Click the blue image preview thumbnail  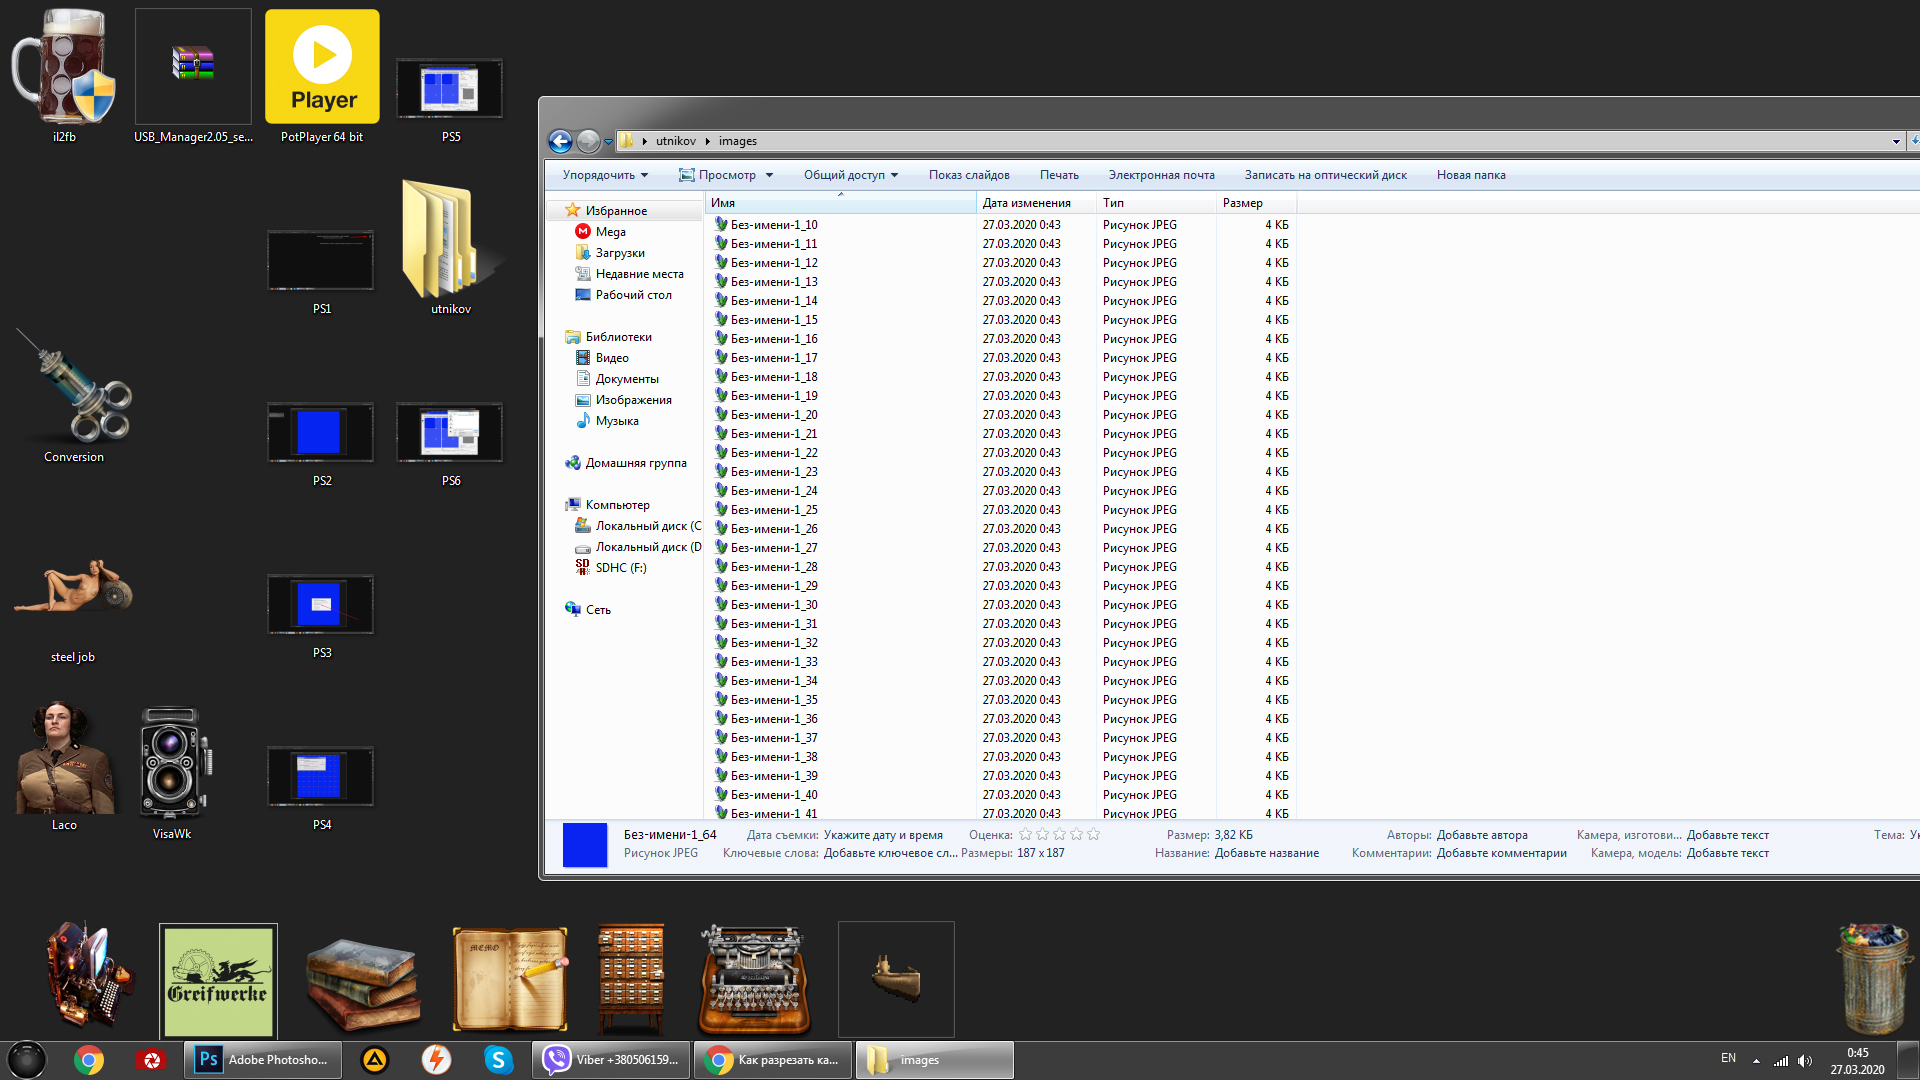coord(585,845)
